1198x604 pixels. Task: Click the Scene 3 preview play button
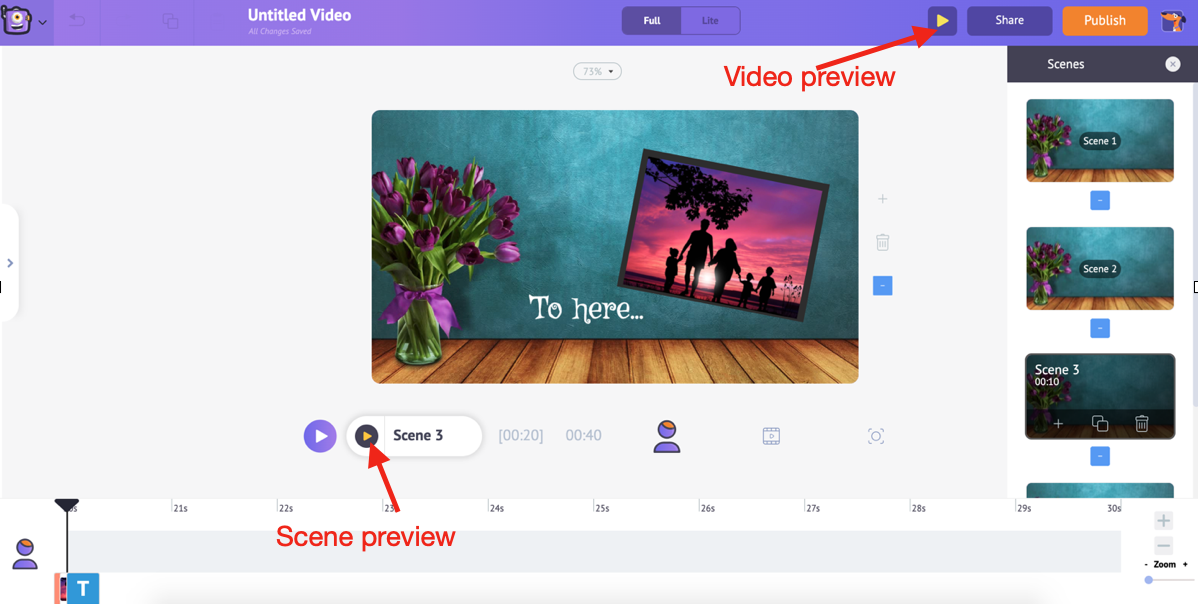[367, 436]
